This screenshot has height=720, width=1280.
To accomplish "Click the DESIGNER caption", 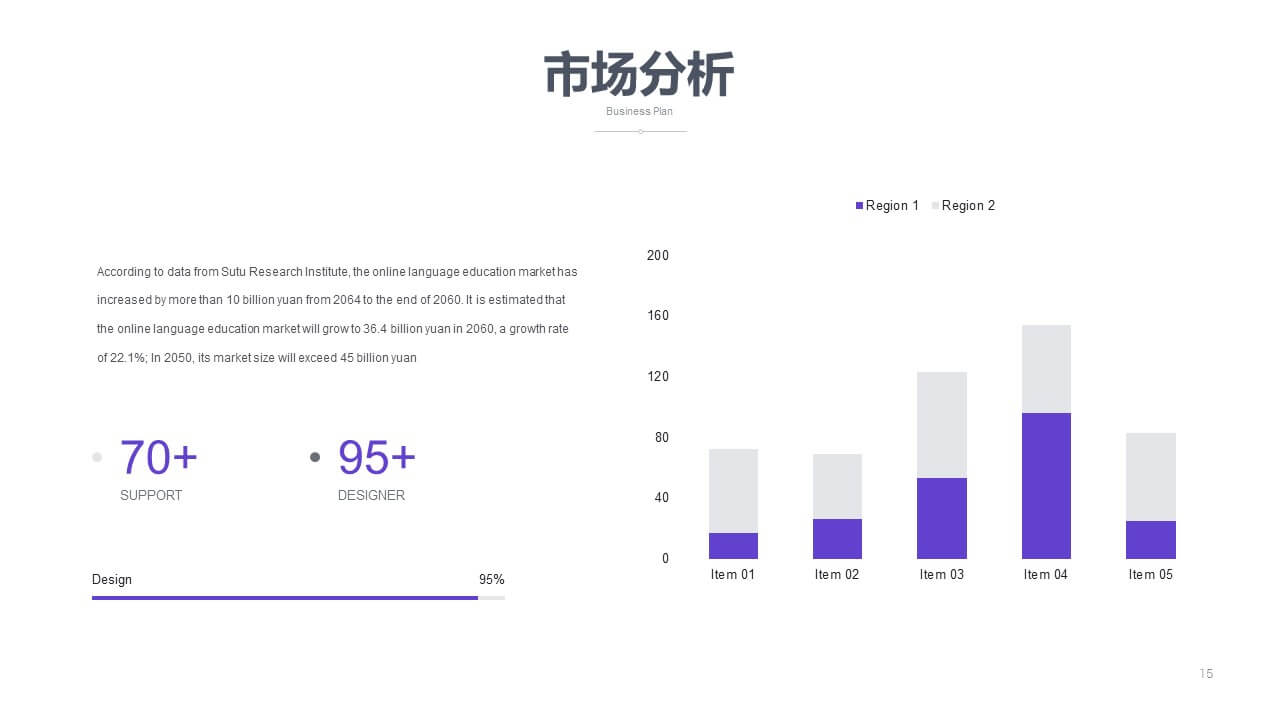I will click(371, 495).
